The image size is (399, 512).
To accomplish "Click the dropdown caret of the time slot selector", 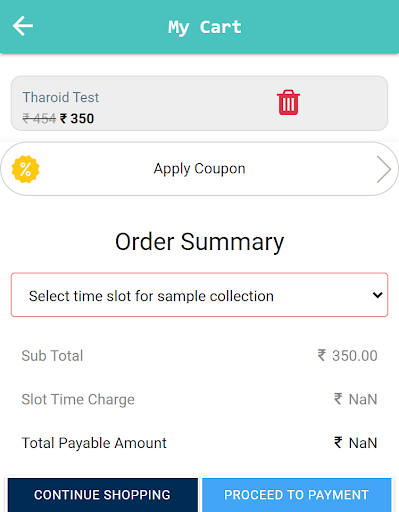I will click(x=377, y=295).
